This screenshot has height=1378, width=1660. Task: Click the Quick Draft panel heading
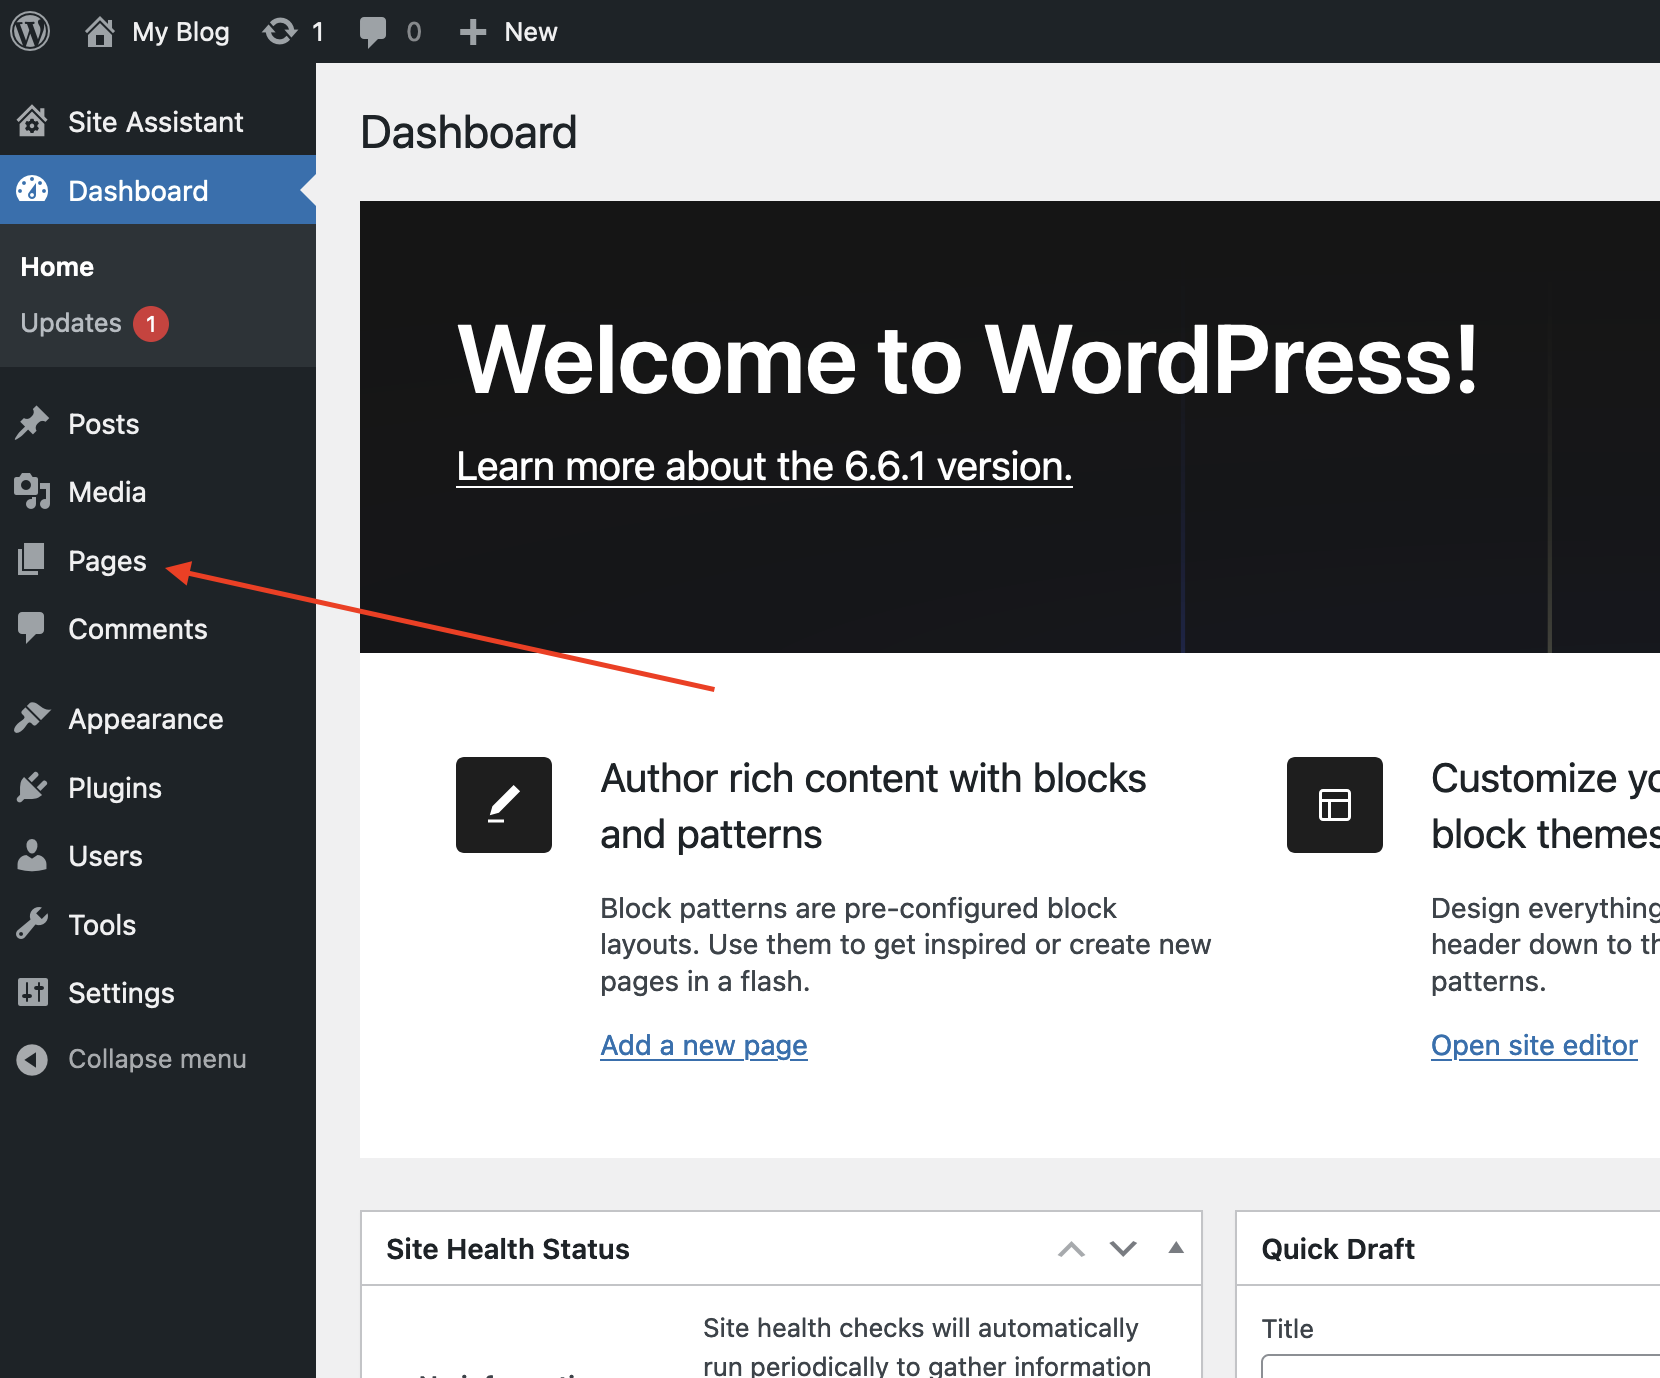tap(1338, 1249)
